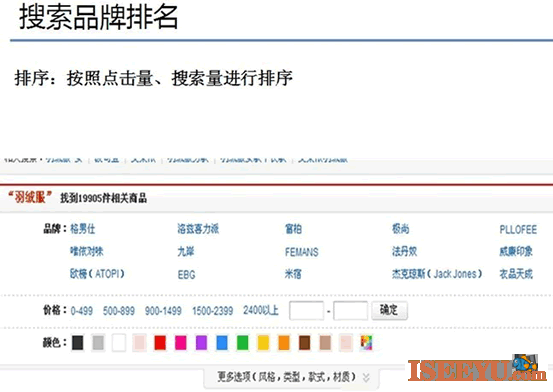Filter by price range 500-899
This screenshot has width=553, height=392.
click(x=118, y=311)
